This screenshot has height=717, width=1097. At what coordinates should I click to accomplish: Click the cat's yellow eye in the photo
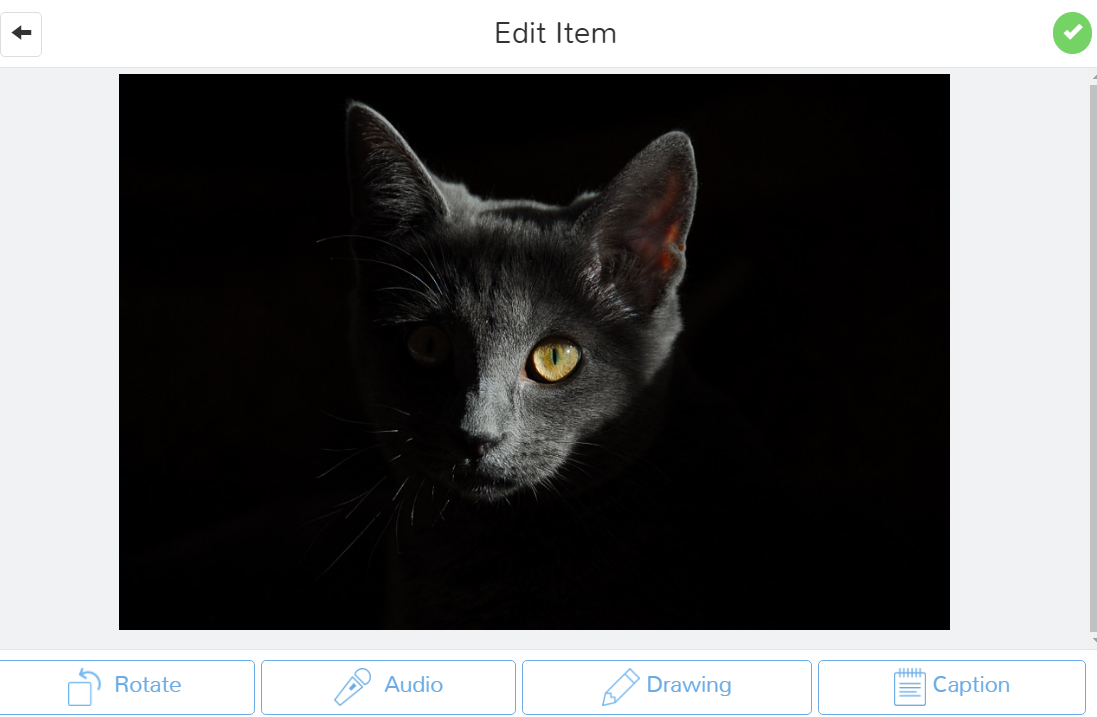(x=555, y=360)
